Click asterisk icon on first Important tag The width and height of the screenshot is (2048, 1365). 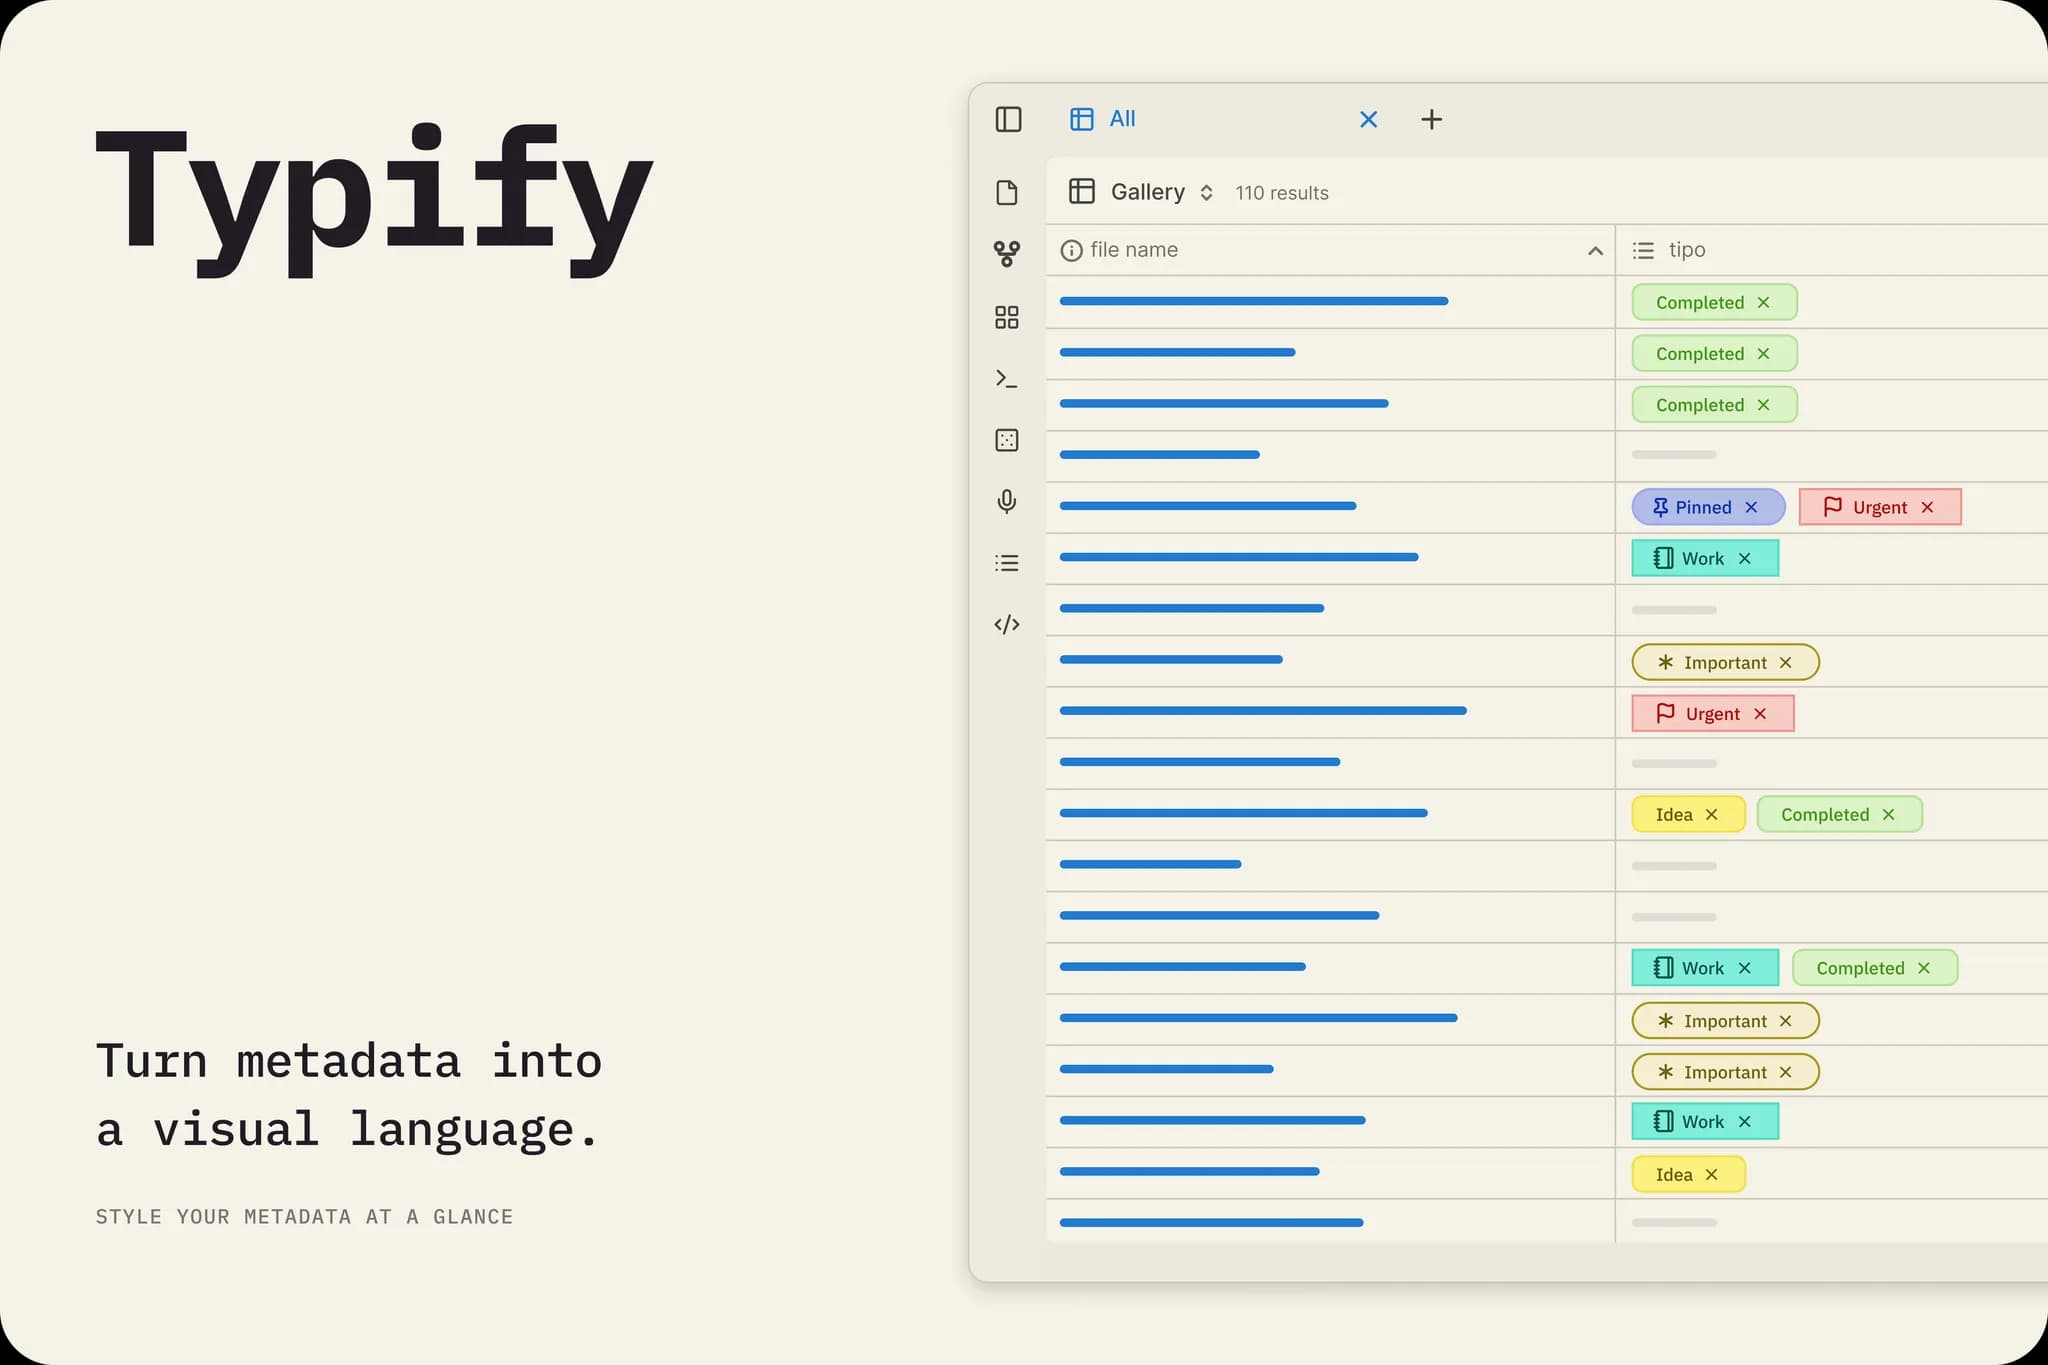[x=1665, y=662]
